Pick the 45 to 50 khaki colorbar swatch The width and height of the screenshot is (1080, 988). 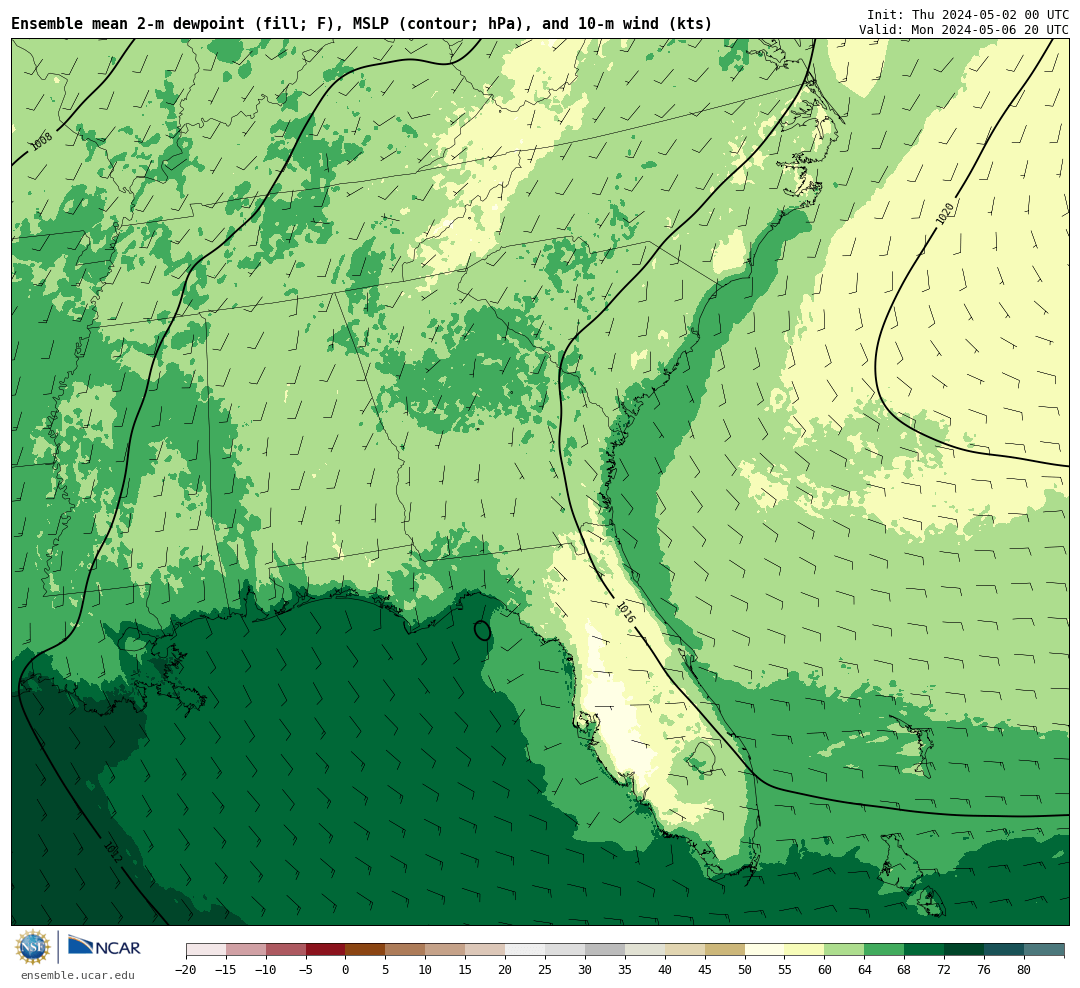tap(725, 950)
